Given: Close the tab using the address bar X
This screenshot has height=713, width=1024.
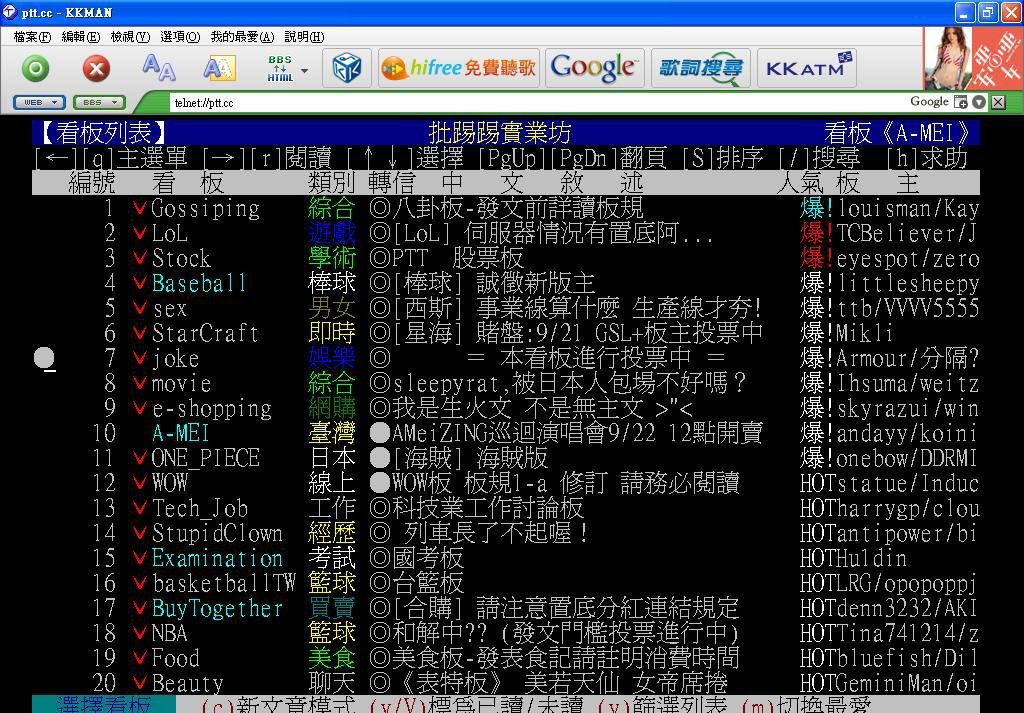Looking at the screenshot, I should 998,102.
